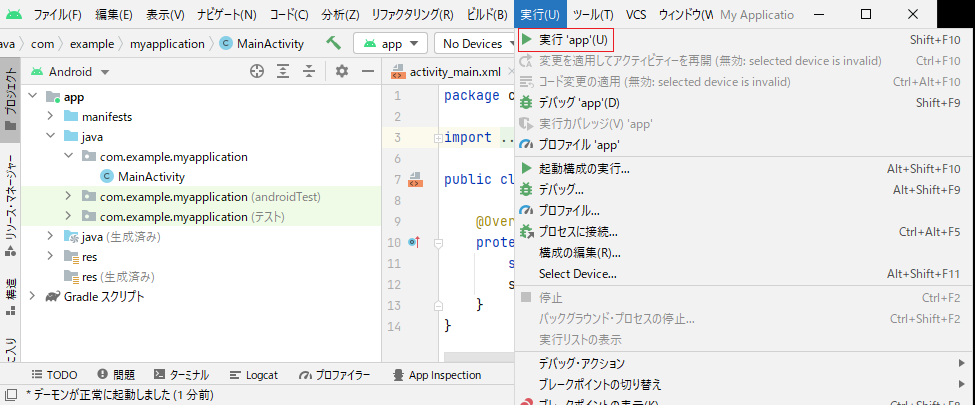Select デバッグ 'app'(D) menu entry

(x=744, y=103)
